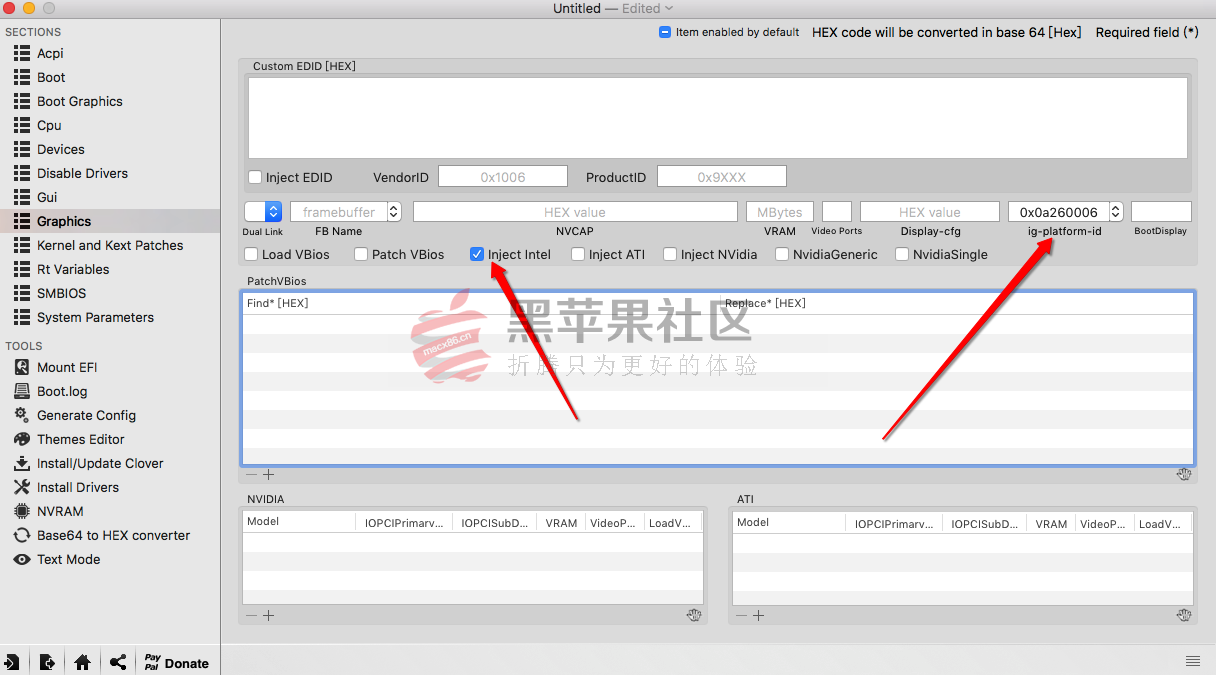The height and width of the screenshot is (675, 1216).
Task: Click the hand icon under ATI table
Action: click(1184, 615)
